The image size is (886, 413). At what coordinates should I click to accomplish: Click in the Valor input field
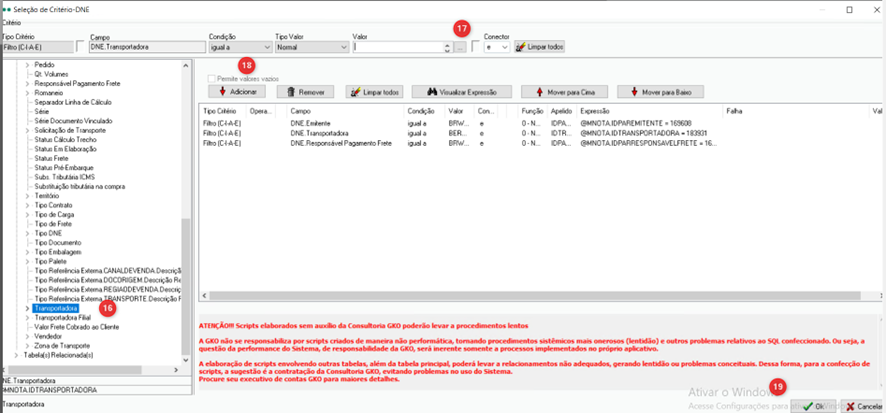tap(398, 47)
